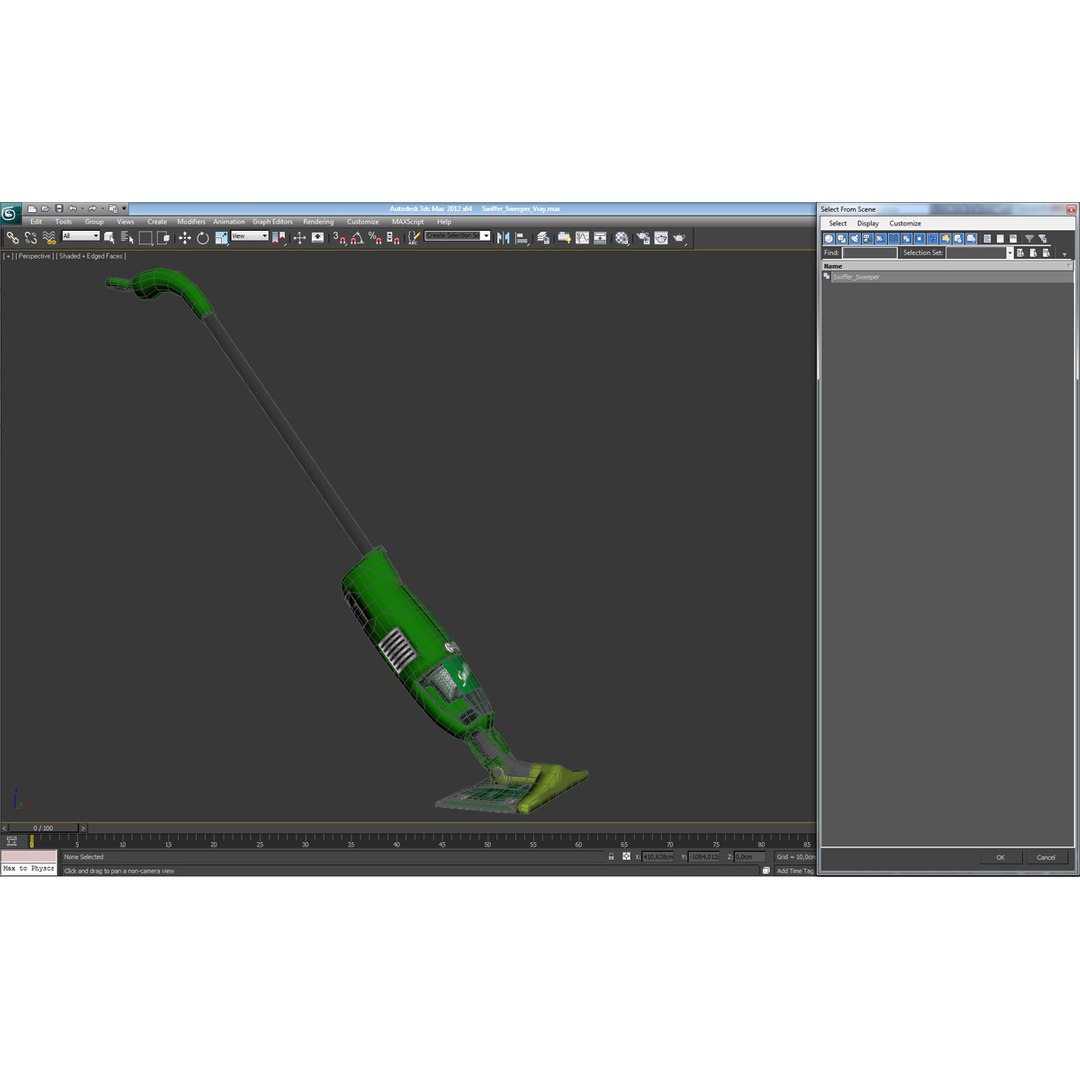Click Shaded + Edged Faces label

point(91,256)
